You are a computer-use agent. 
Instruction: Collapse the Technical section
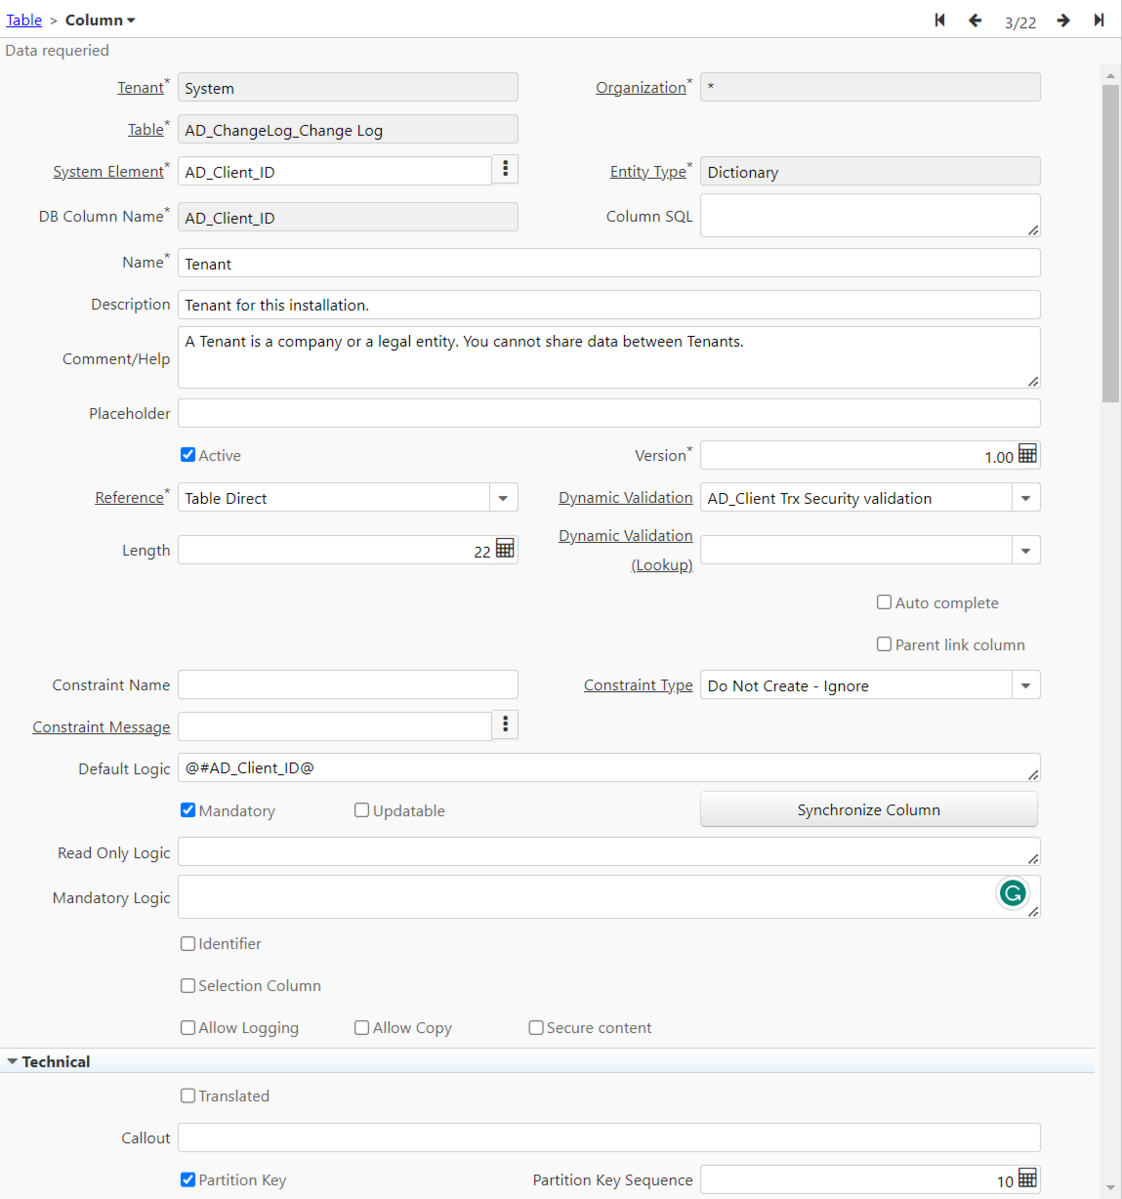(13, 1062)
